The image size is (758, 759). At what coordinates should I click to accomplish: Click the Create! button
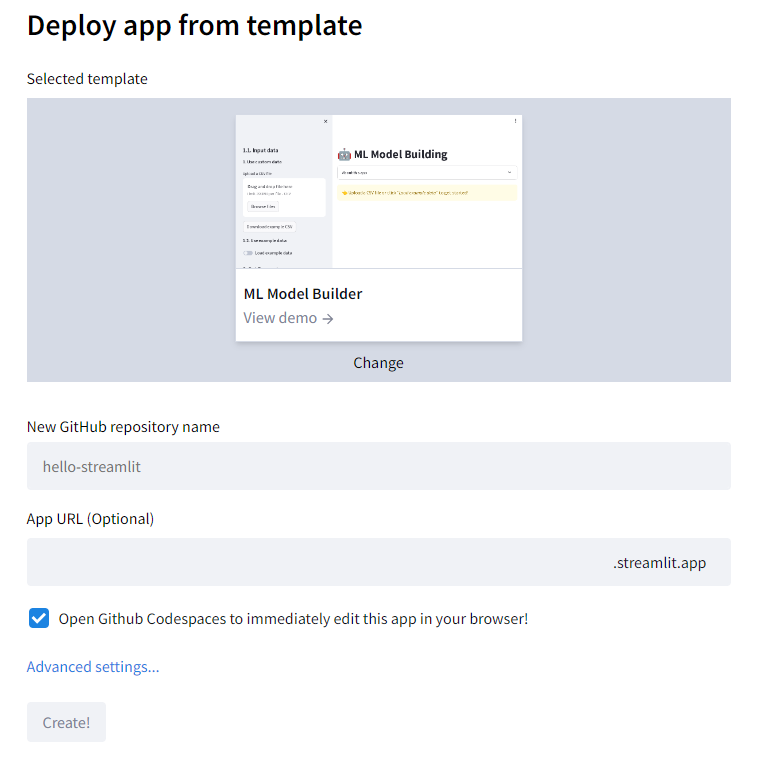tap(66, 722)
